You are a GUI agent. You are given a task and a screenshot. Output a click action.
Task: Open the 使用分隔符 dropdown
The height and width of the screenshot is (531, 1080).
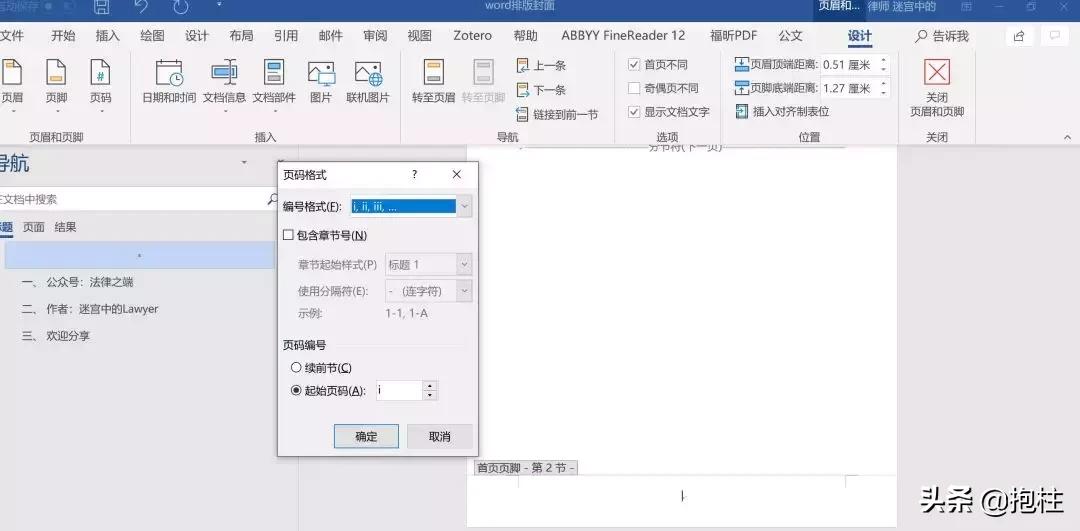(x=465, y=291)
